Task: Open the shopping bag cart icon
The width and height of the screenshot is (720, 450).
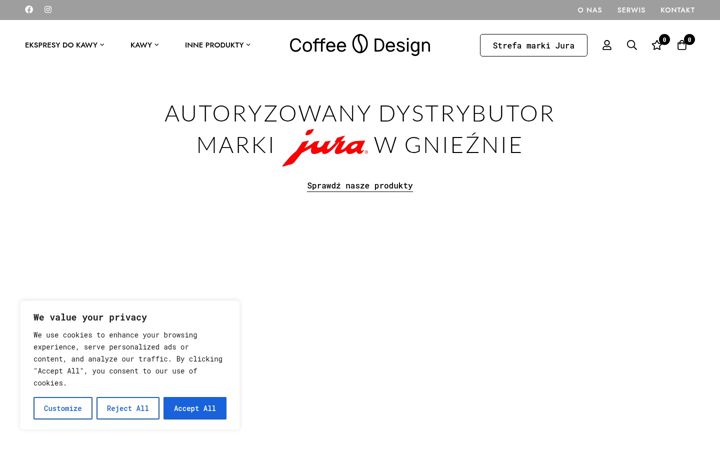Action: (682, 45)
